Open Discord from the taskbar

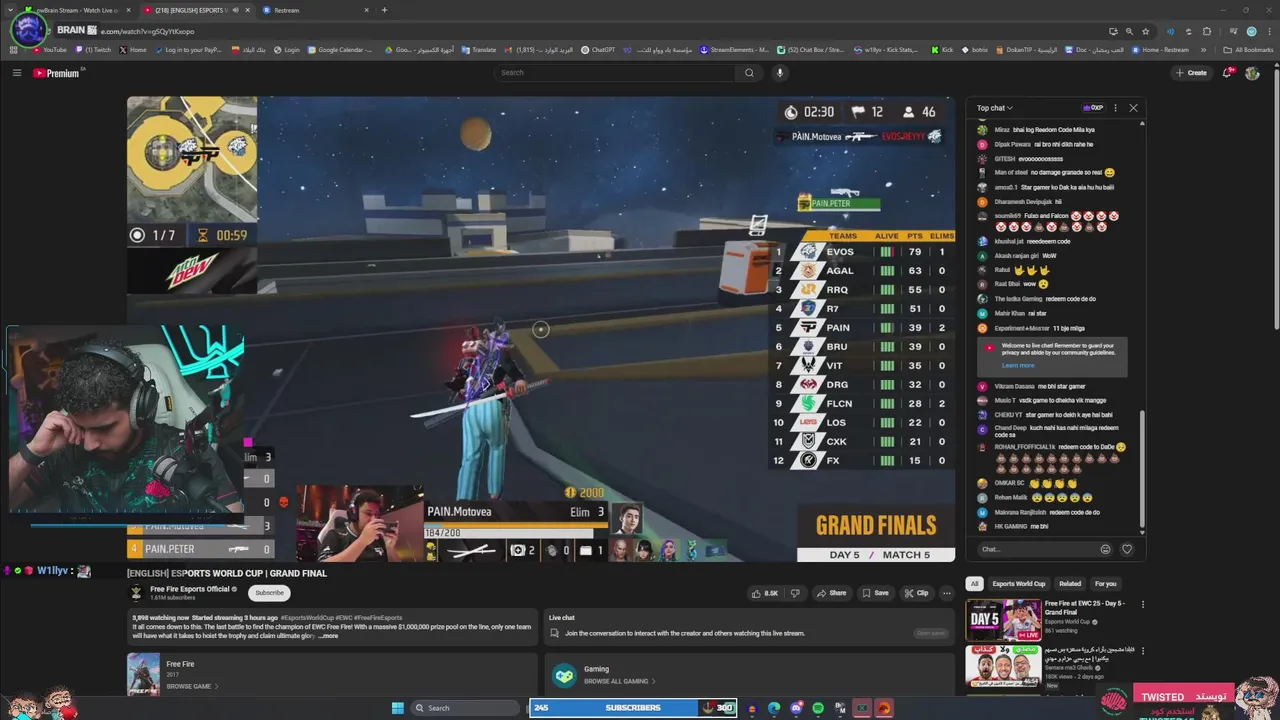tap(796, 708)
